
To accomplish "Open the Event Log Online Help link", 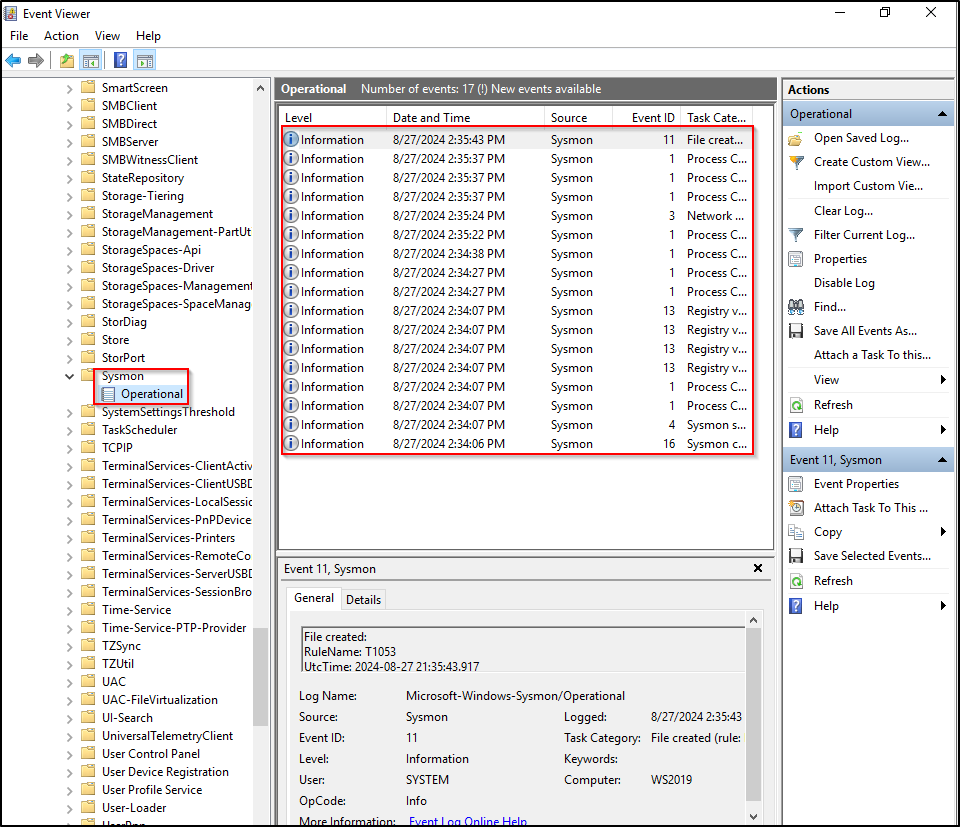I will [x=468, y=821].
